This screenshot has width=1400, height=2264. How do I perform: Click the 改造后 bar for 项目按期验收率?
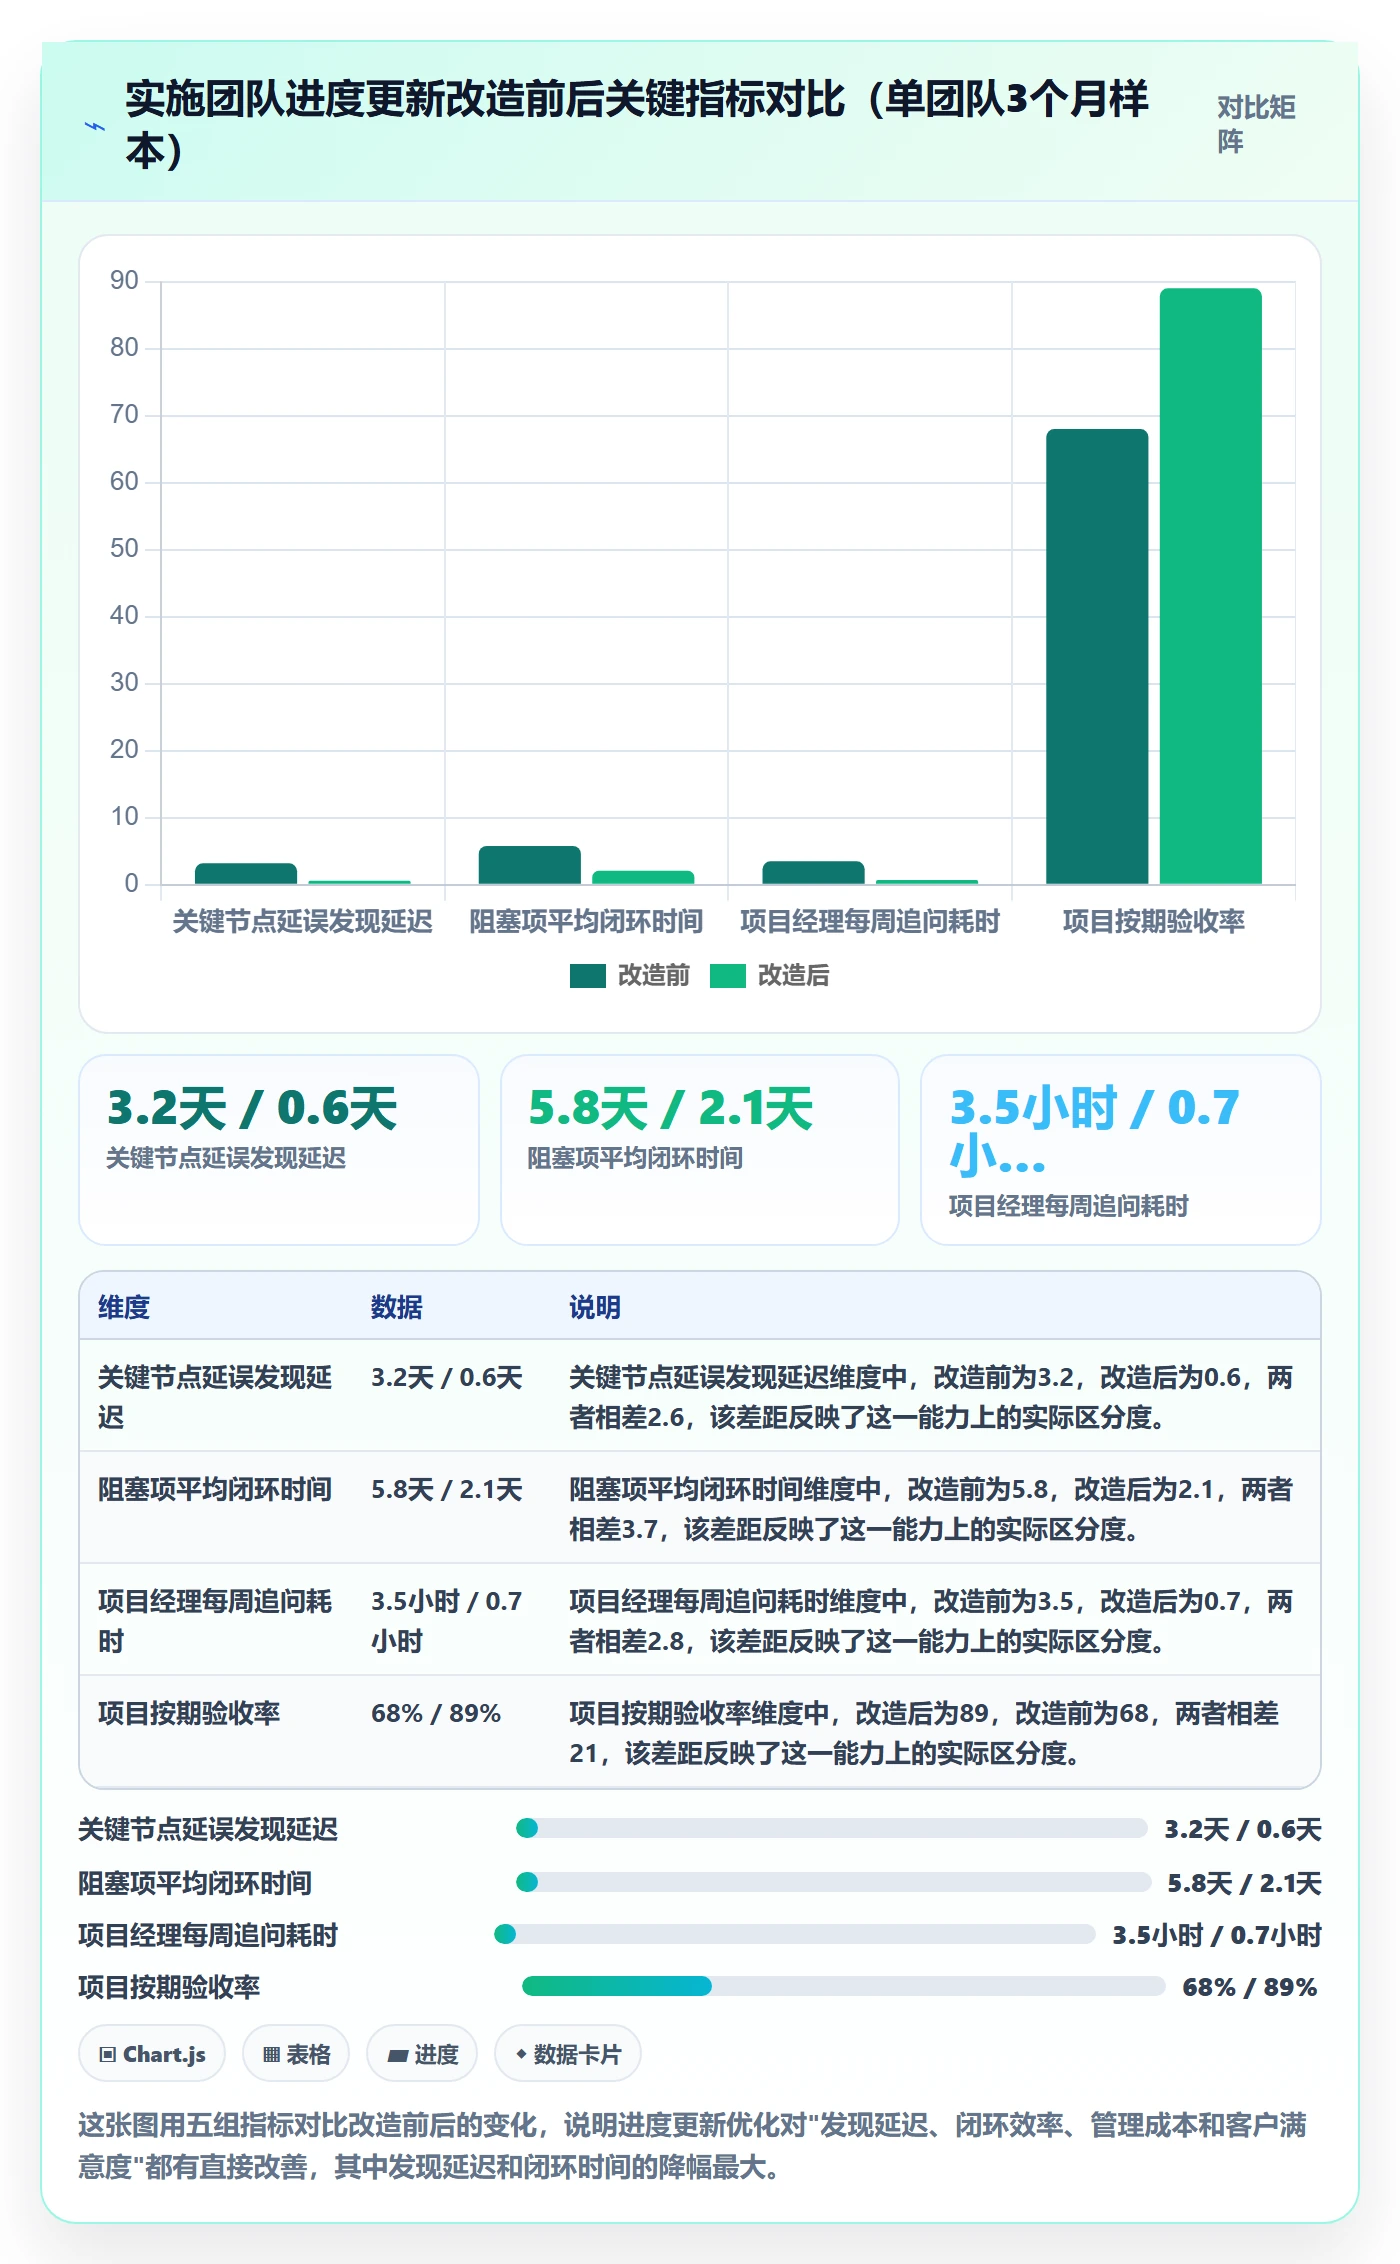[1210, 586]
